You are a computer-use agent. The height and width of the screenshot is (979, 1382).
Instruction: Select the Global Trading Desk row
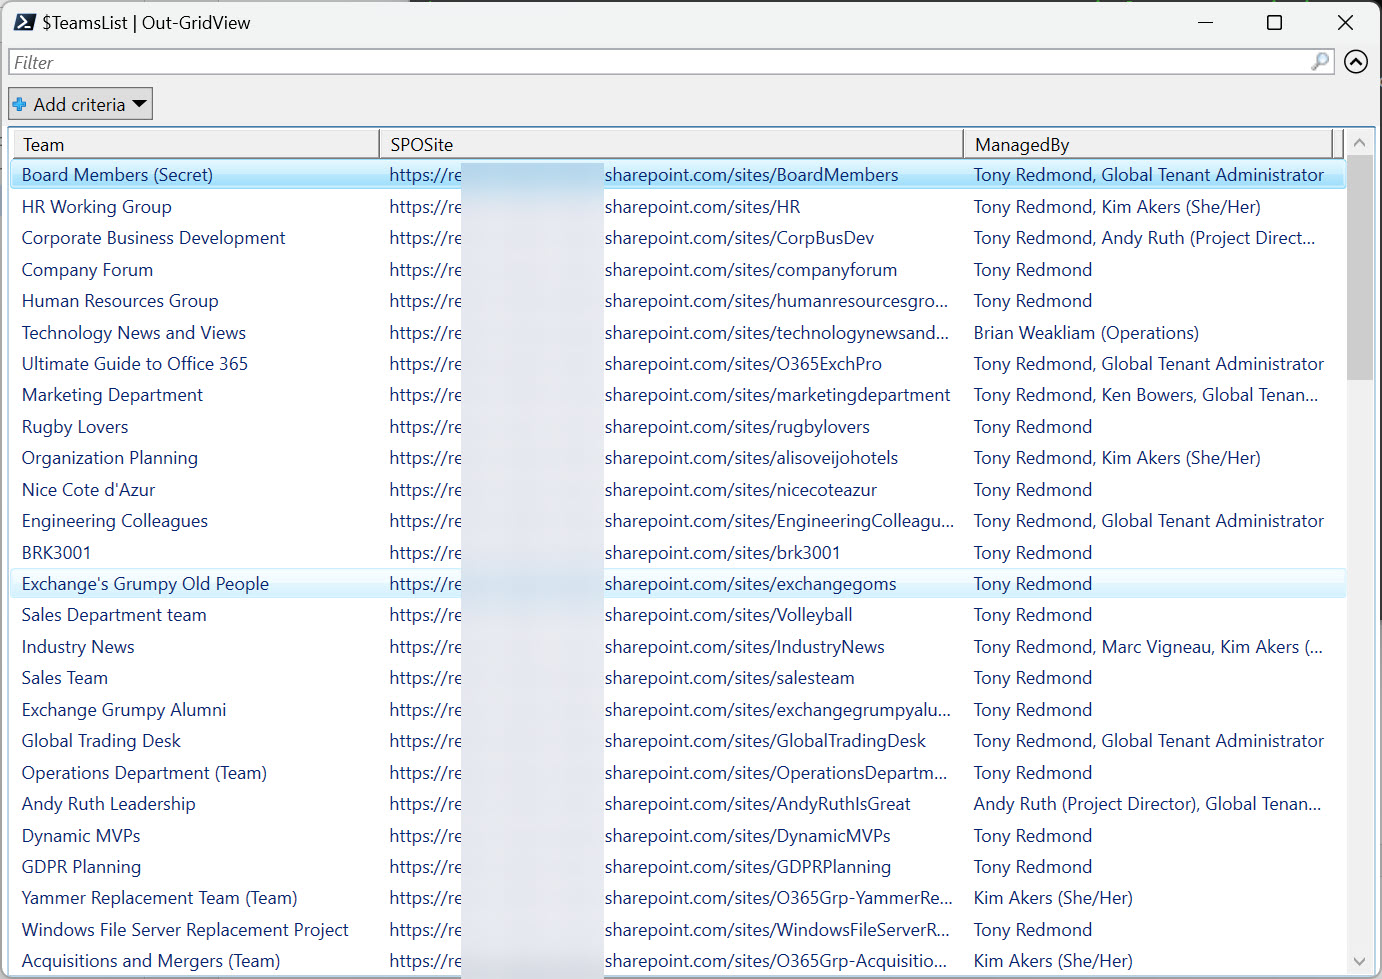point(678,741)
